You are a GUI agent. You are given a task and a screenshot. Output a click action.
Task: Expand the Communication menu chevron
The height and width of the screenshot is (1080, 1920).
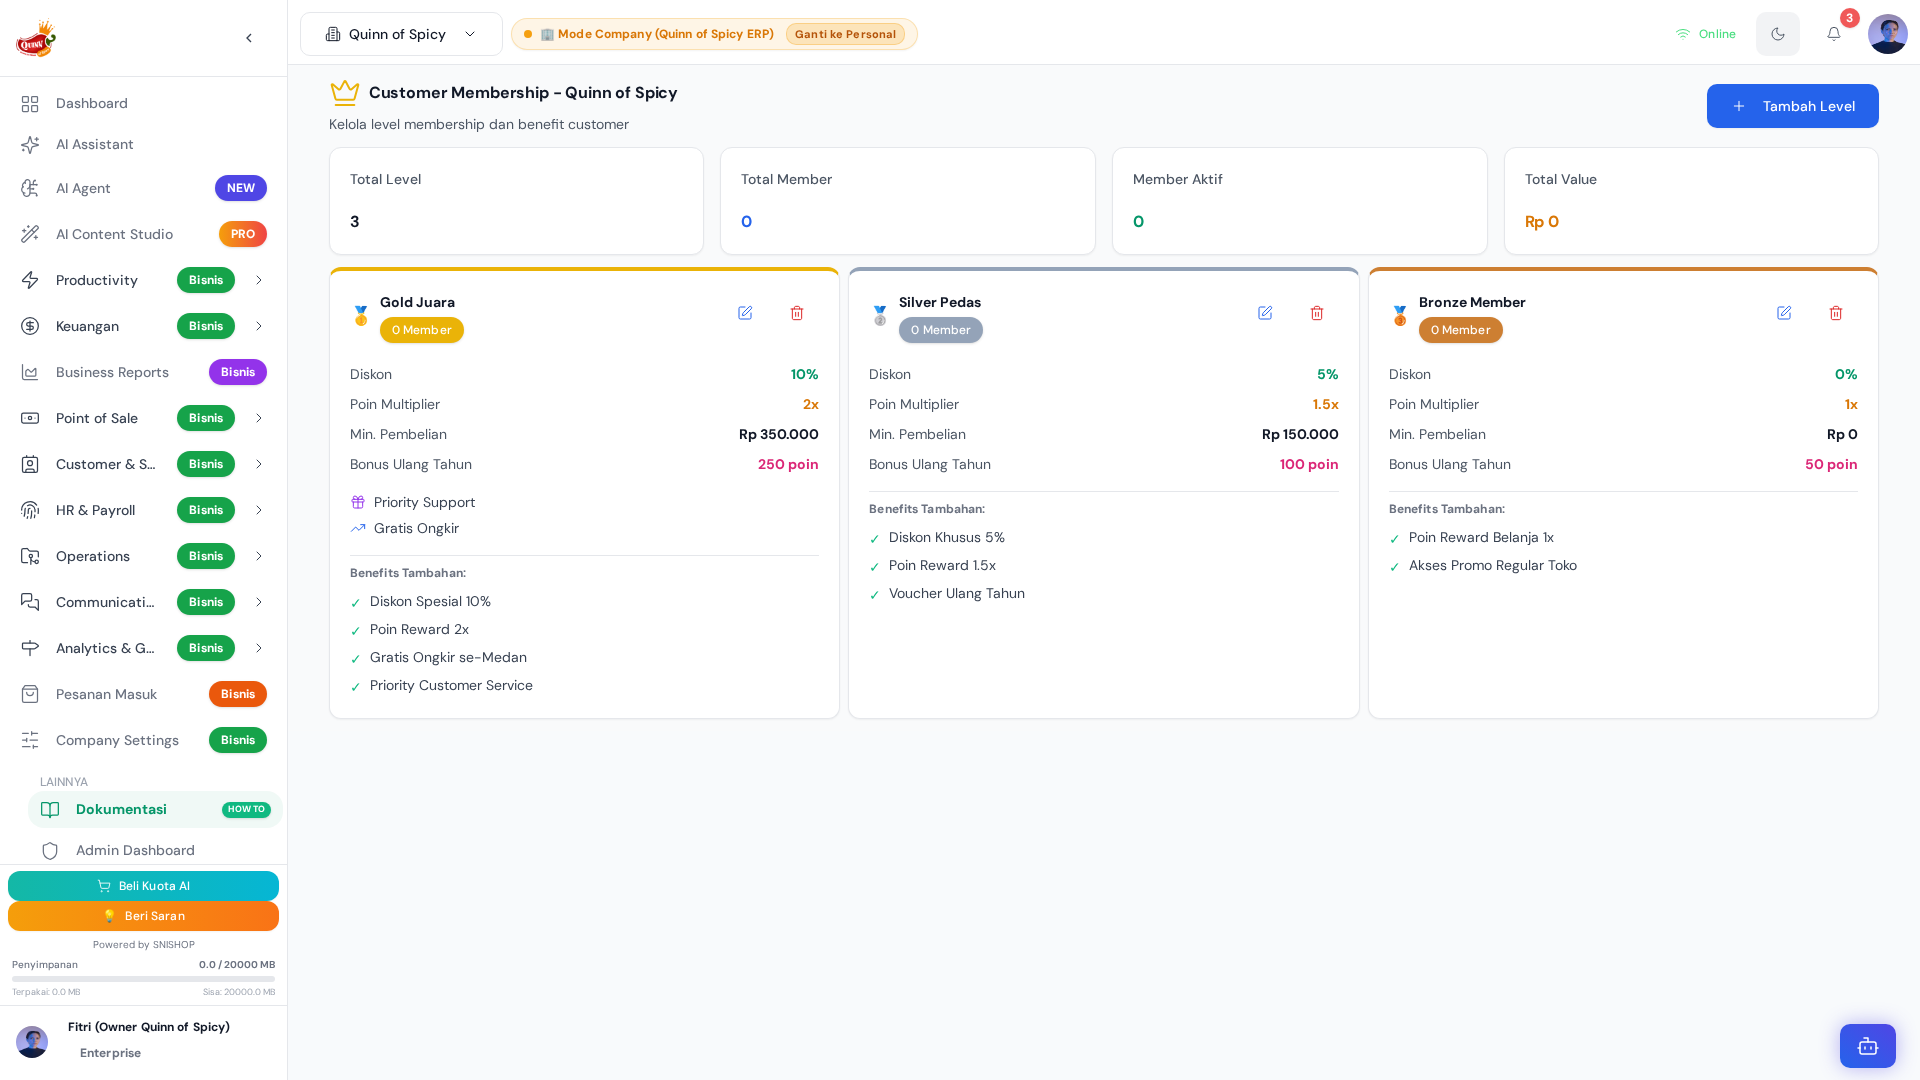click(259, 602)
